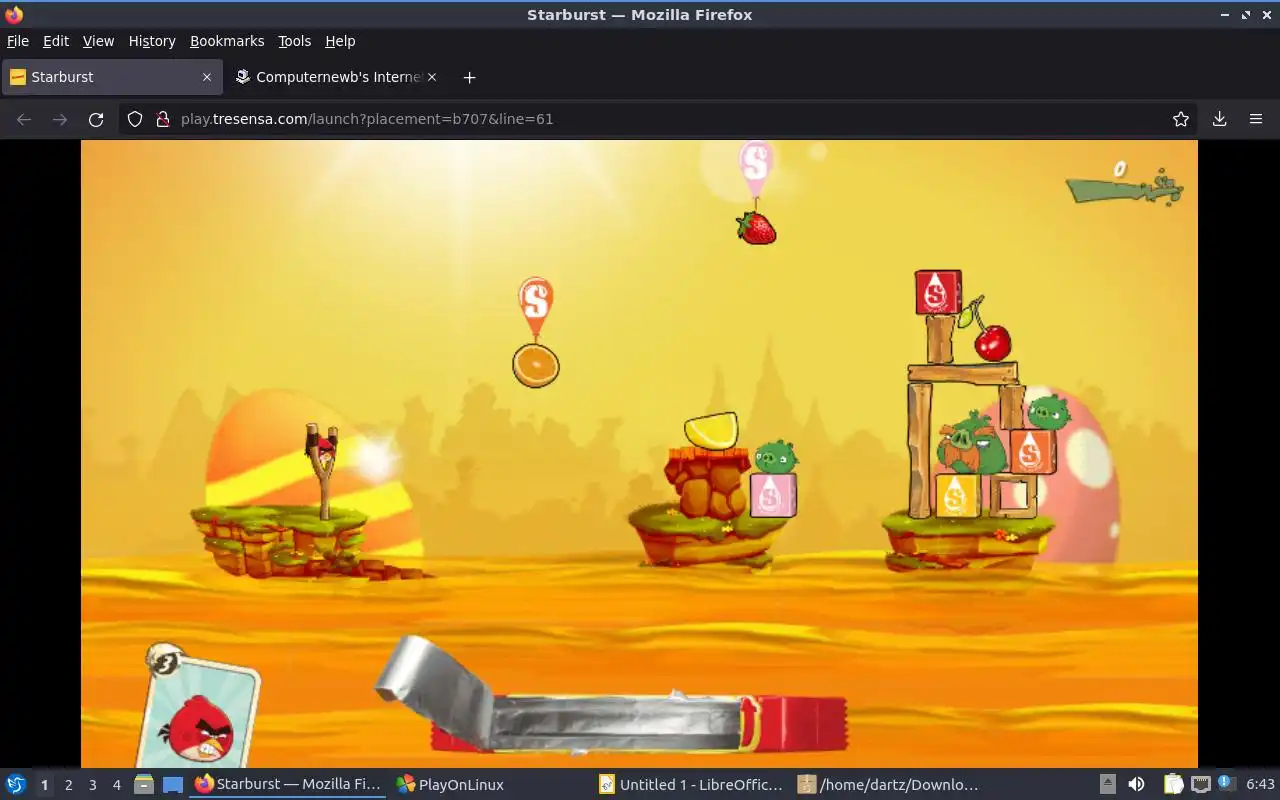1280x800 pixels.
Task: Click the 6:43 clock in the tray
Action: pos(1260,785)
